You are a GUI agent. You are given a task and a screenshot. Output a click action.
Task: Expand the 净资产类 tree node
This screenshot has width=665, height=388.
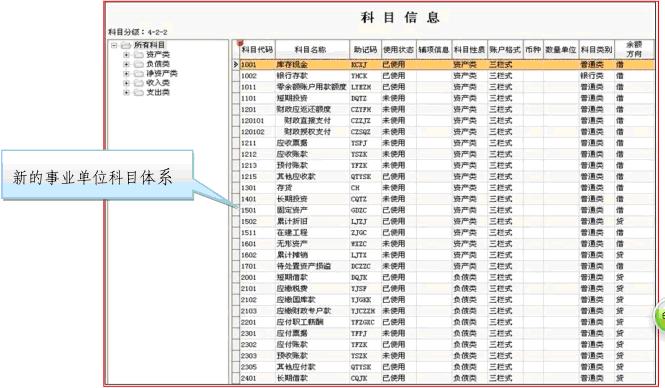(126, 73)
